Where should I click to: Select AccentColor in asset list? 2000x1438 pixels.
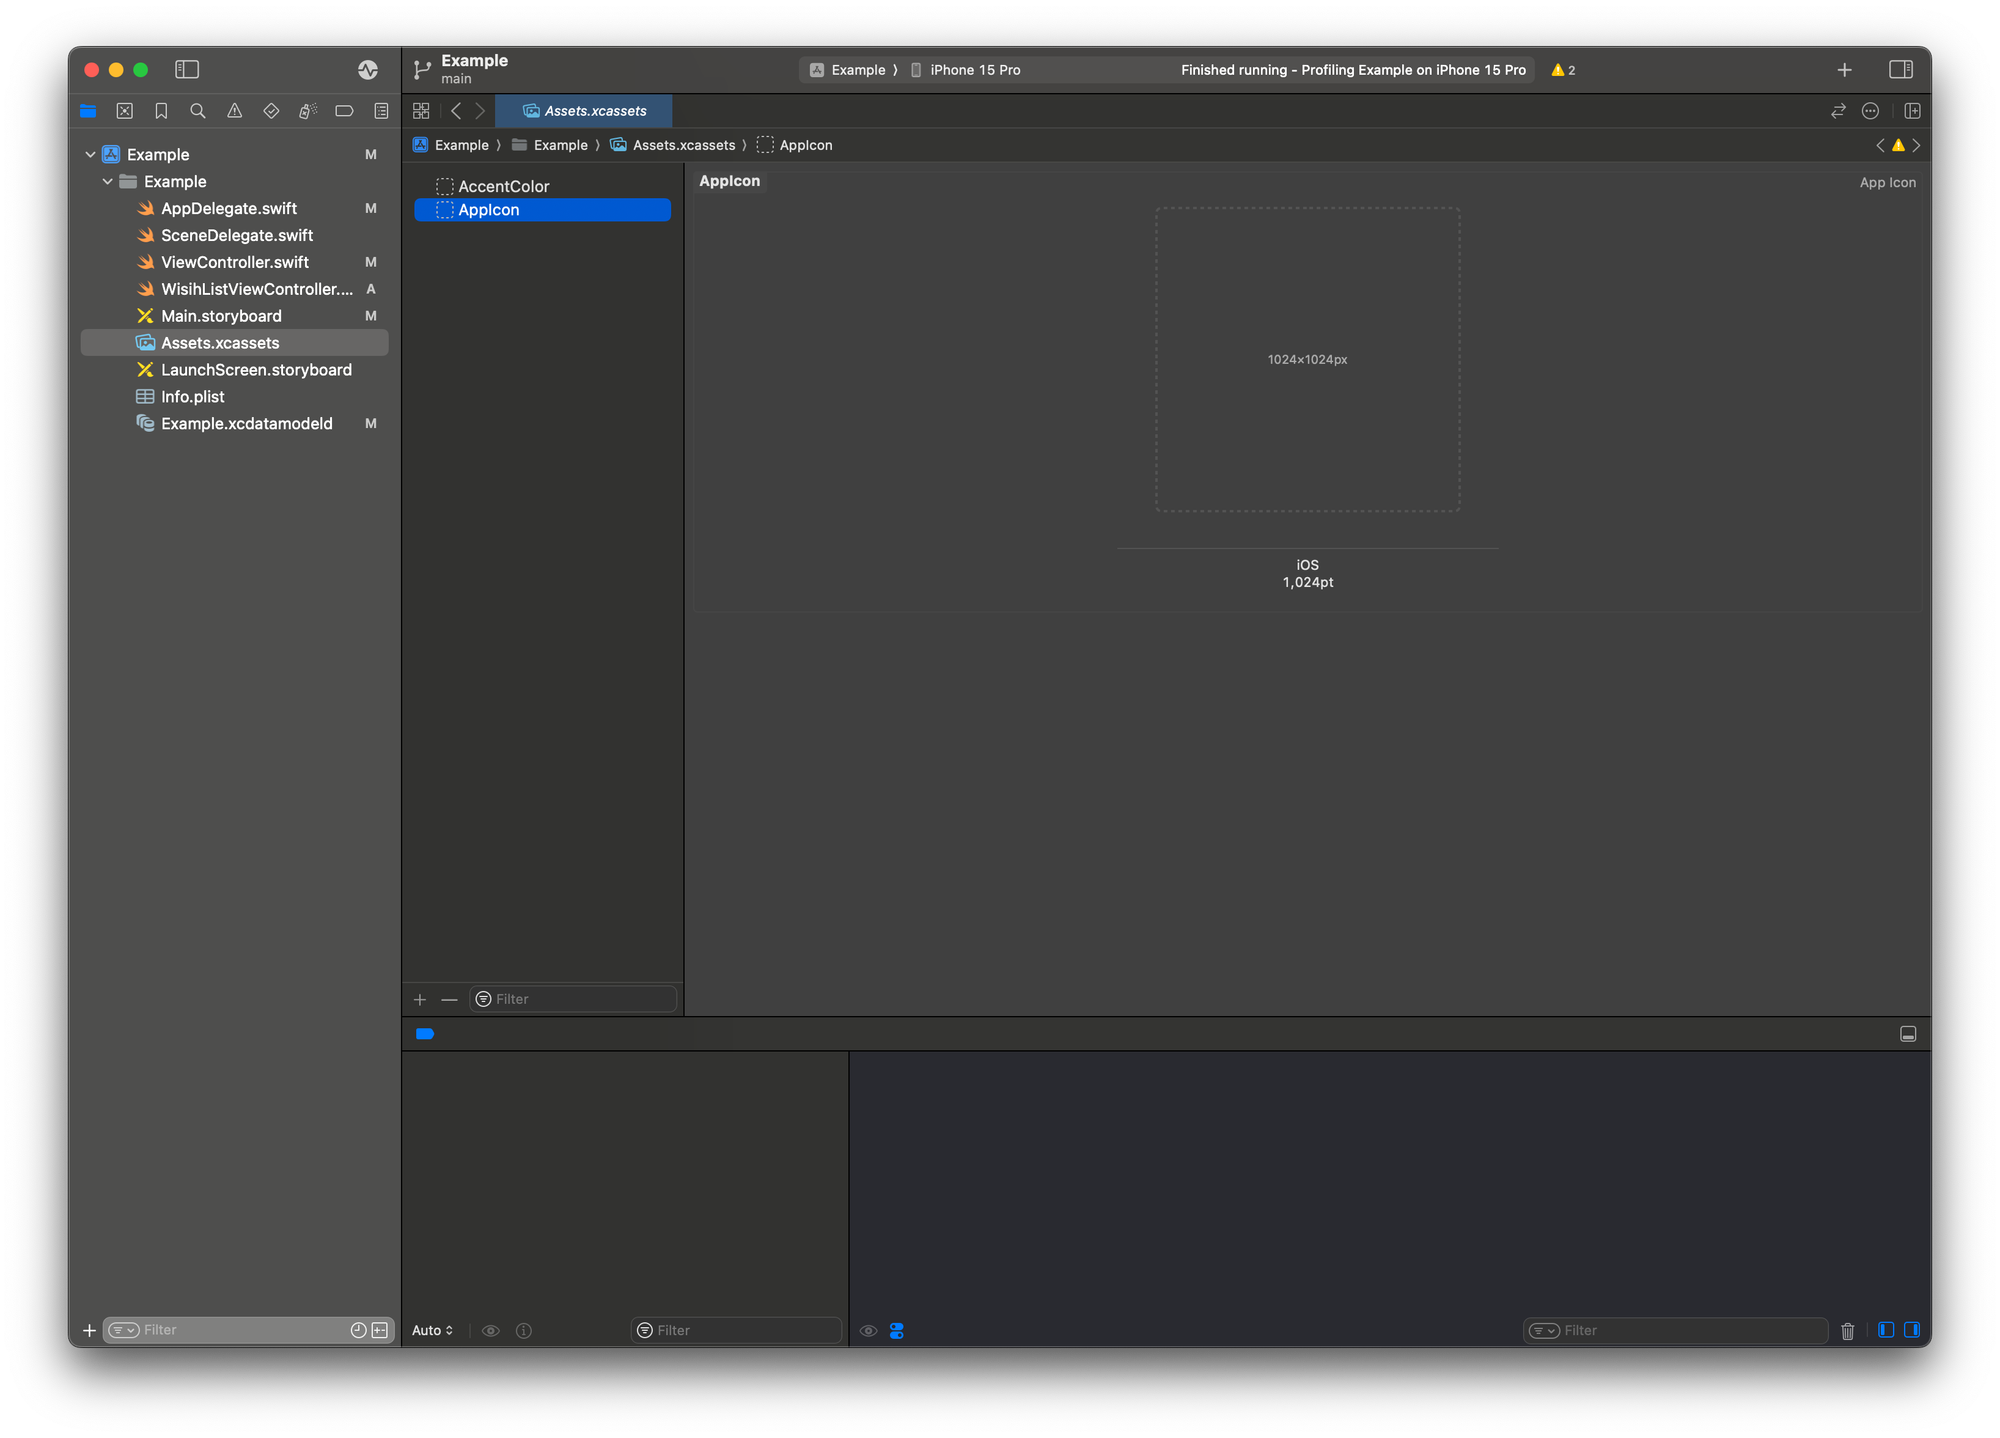(x=503, y=187)
